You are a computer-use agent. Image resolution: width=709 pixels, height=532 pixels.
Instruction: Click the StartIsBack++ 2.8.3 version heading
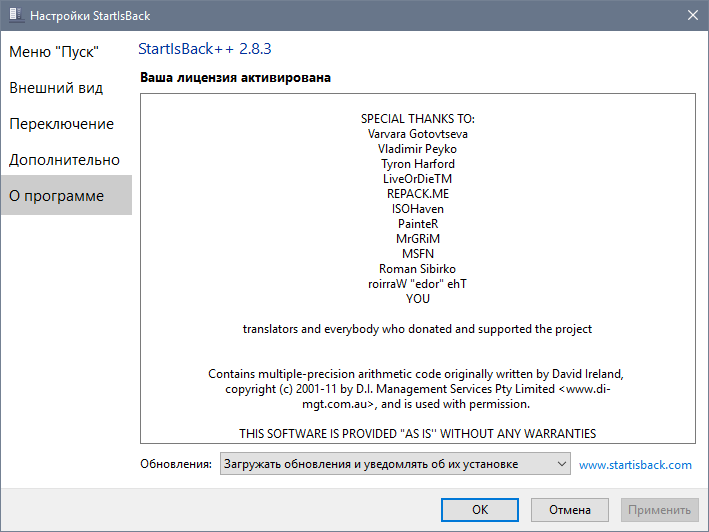click(x=205, y=48)
